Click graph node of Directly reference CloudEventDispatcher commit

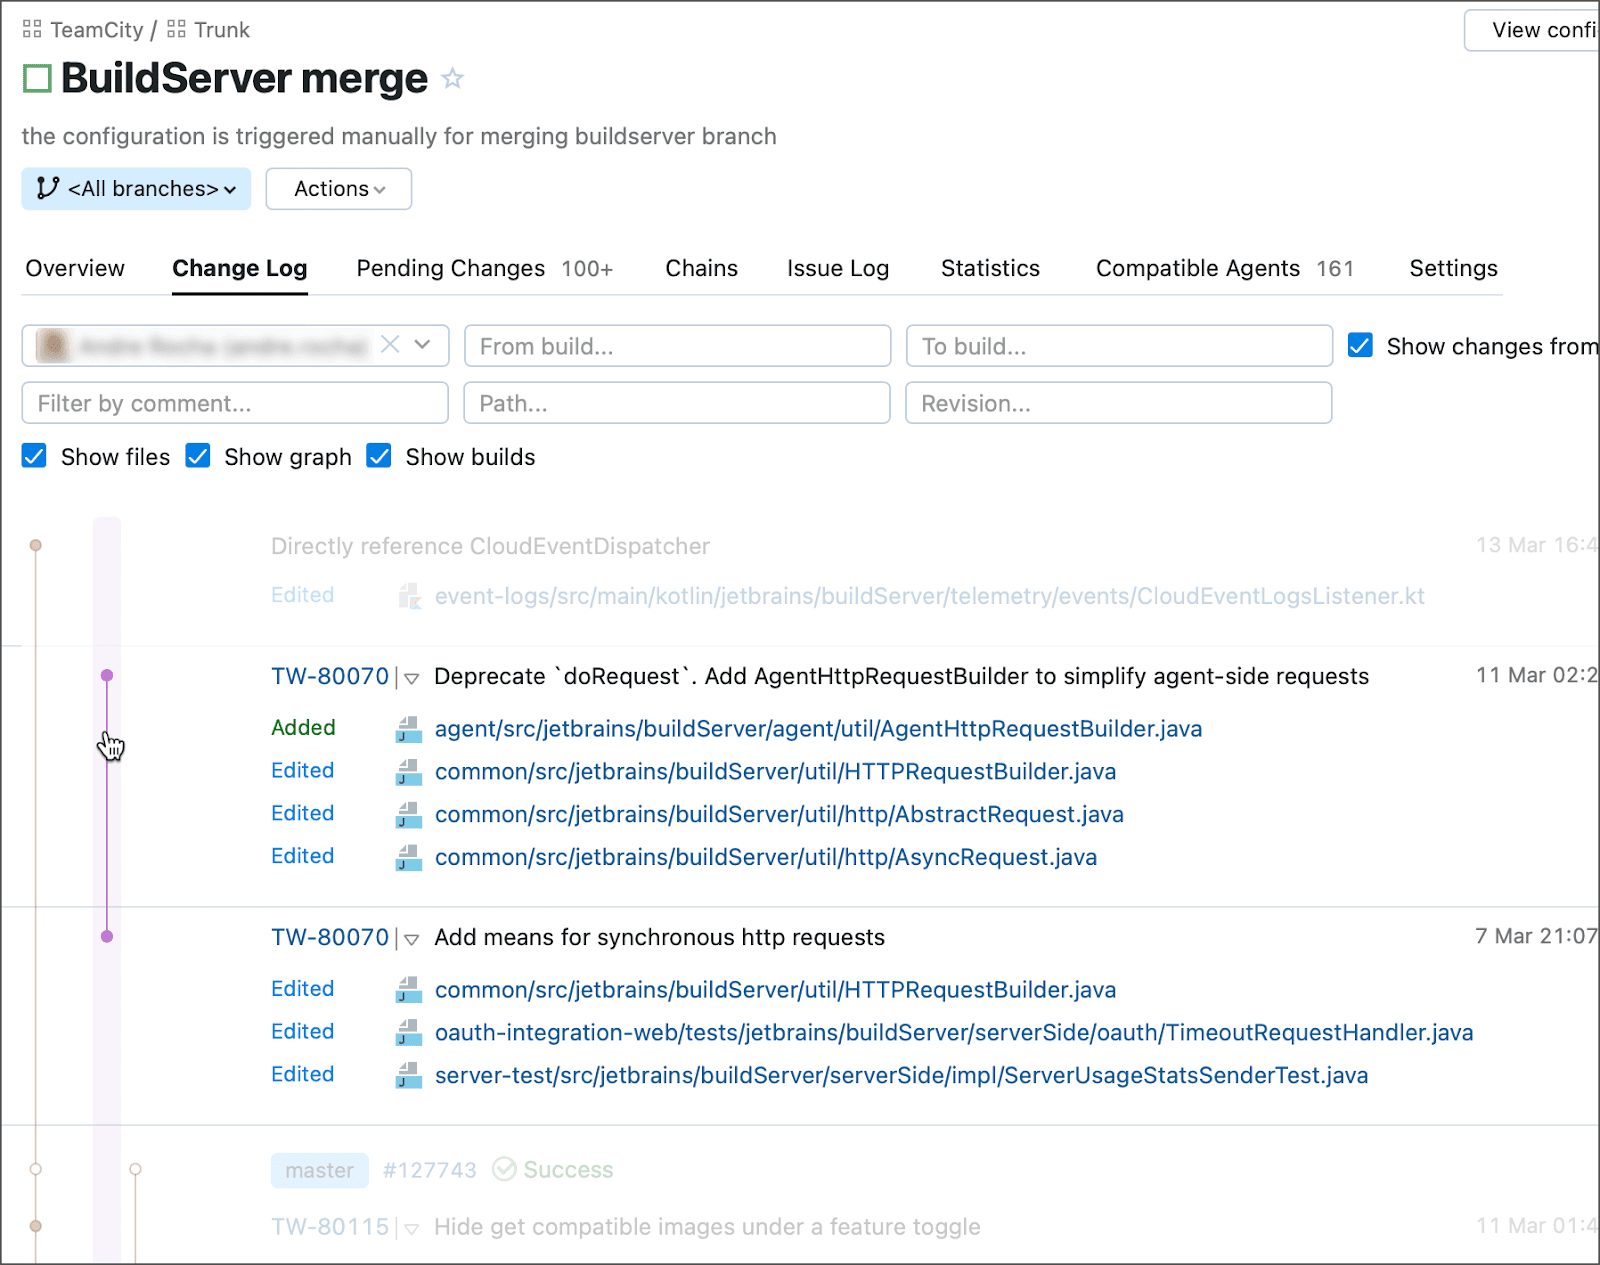(36, 545)
